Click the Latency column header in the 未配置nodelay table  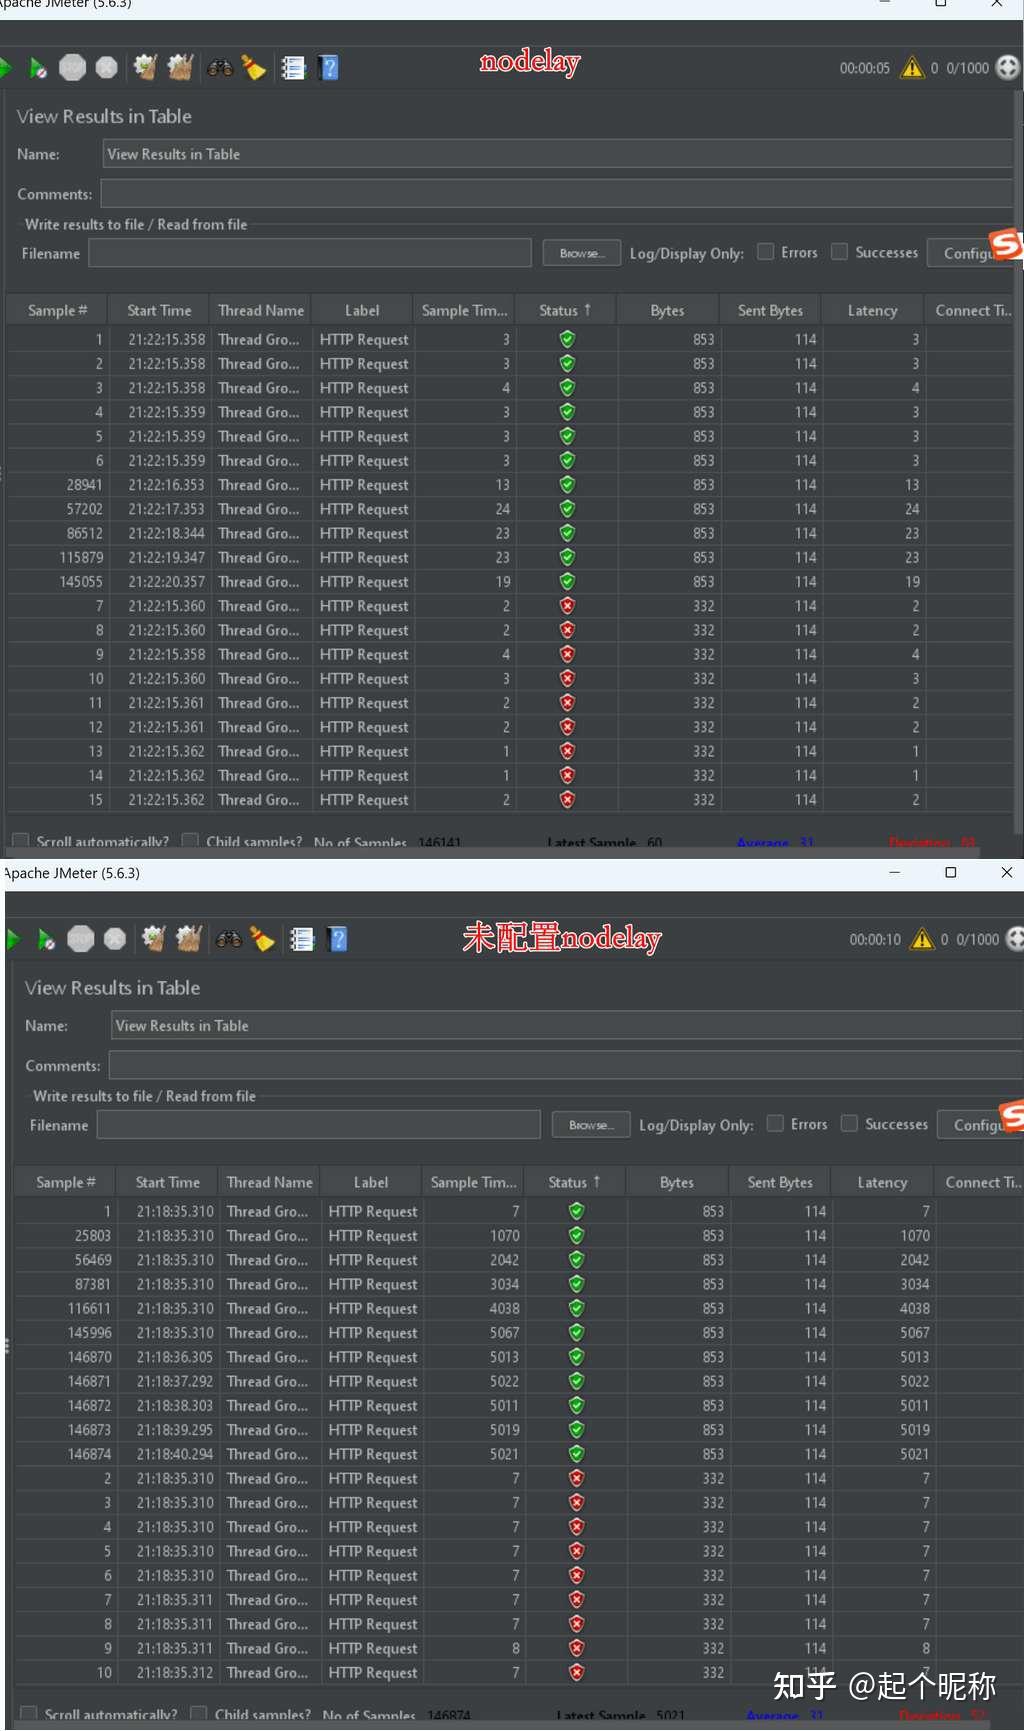[x=882, y=1182]
